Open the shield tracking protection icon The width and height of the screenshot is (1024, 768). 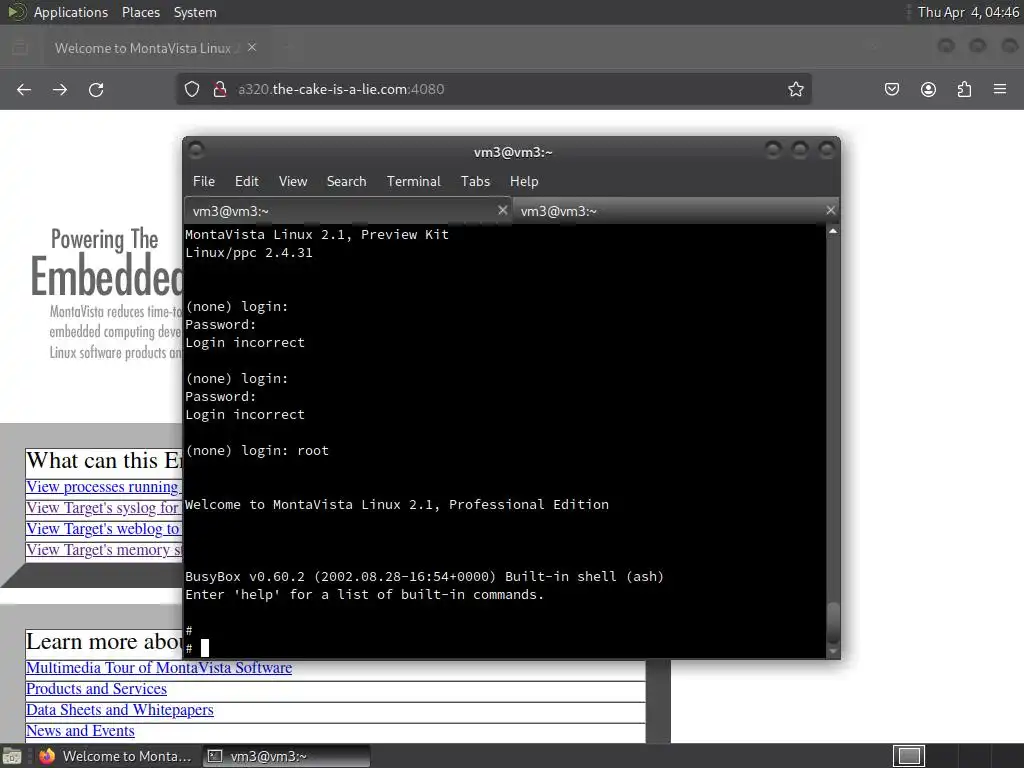[x=191, y=89]
